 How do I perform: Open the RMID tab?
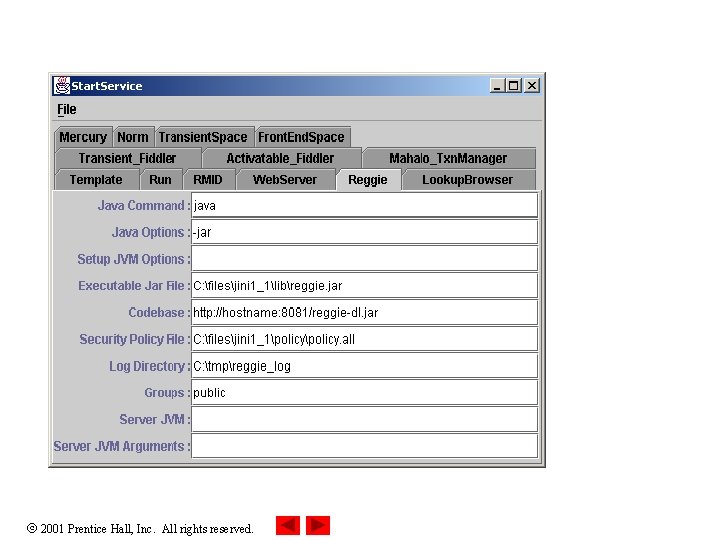tap(208, 180)
